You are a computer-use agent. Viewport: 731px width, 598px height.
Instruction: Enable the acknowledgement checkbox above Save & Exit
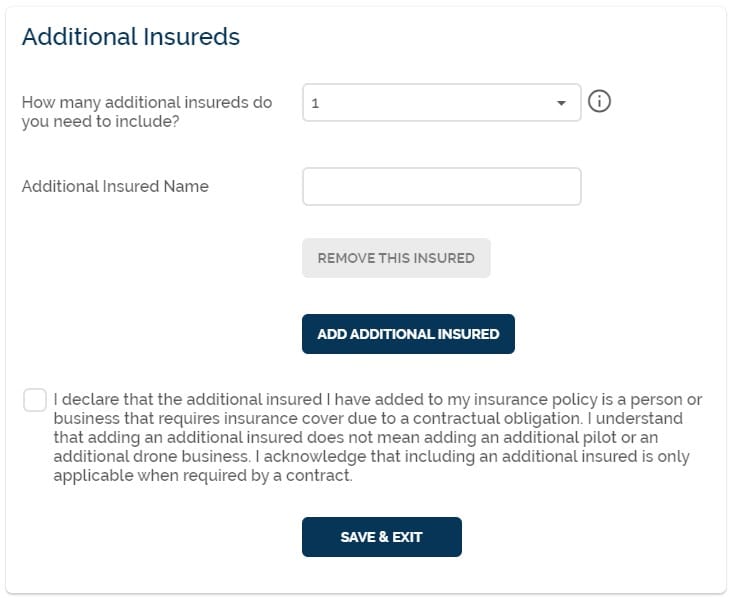pos(35,400)
